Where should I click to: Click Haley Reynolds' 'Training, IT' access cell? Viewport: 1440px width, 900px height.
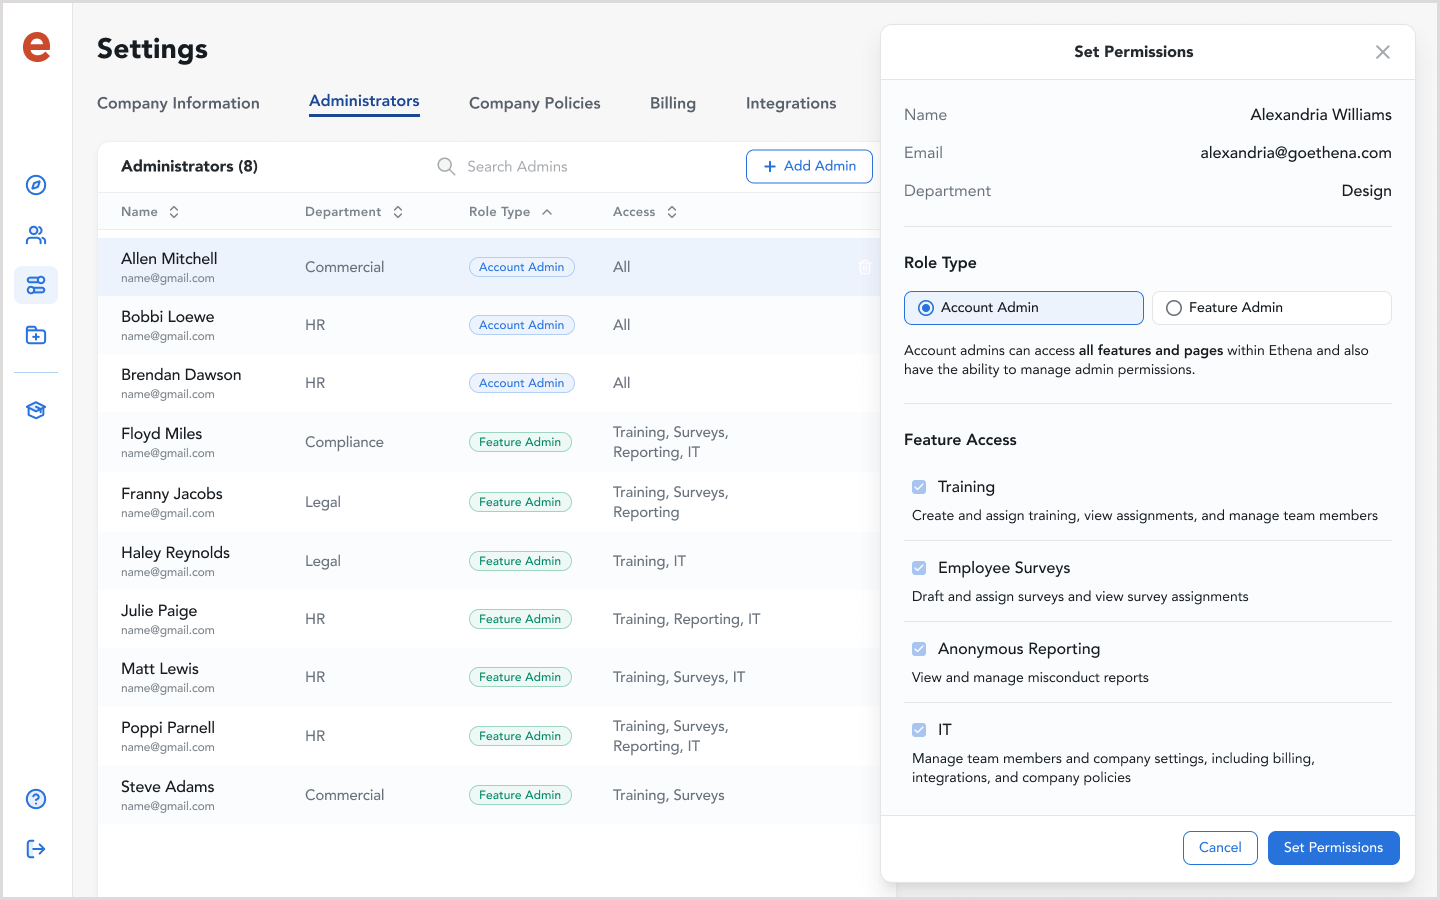click(x=649, y=561)
